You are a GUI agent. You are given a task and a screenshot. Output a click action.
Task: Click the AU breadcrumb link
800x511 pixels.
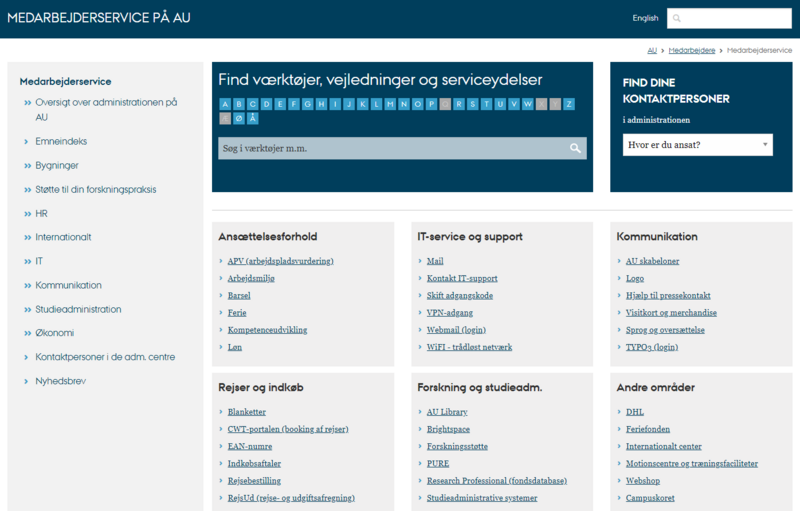click(x=652, y=50)
